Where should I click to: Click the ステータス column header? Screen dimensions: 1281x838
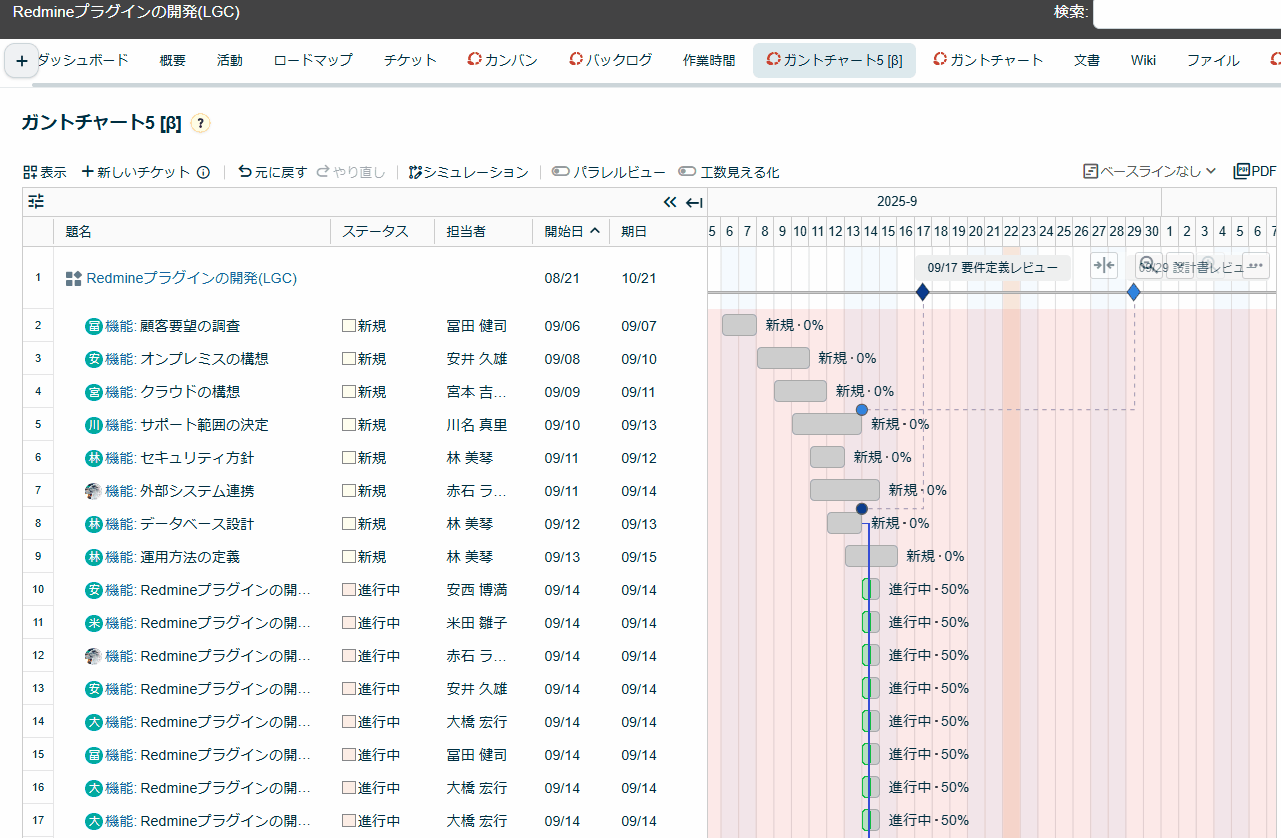coord(383,231)
